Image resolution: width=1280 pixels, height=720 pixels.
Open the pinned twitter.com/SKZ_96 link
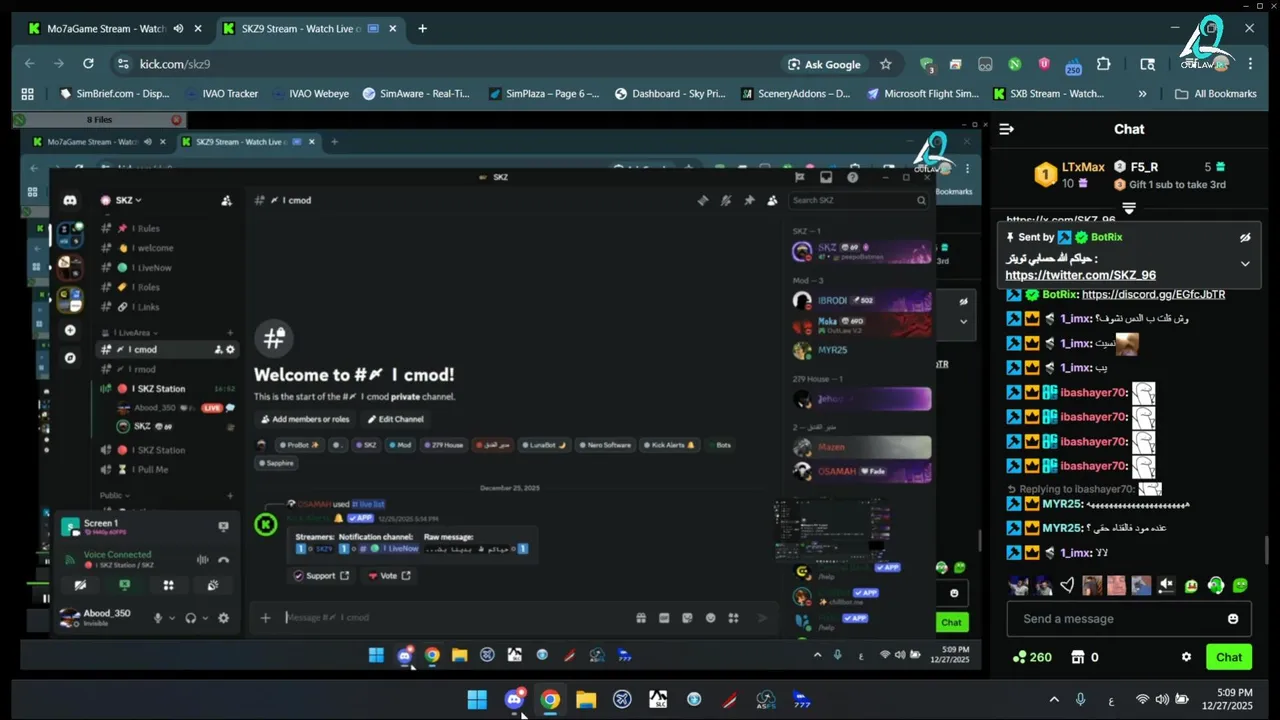[x=1080, y=275]
